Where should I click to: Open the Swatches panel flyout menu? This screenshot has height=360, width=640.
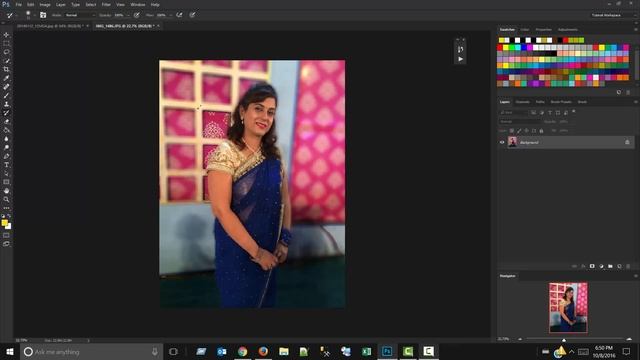tap(636, 29)
